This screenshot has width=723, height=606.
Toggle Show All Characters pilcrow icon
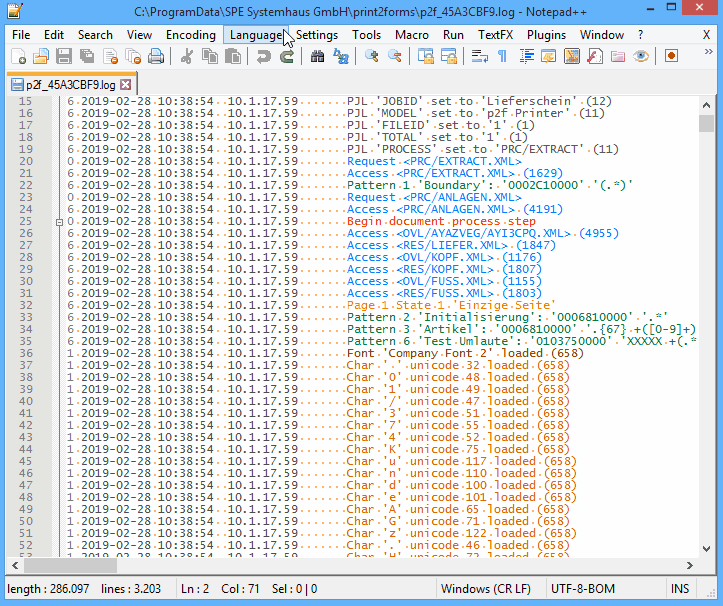pos(502,57)
